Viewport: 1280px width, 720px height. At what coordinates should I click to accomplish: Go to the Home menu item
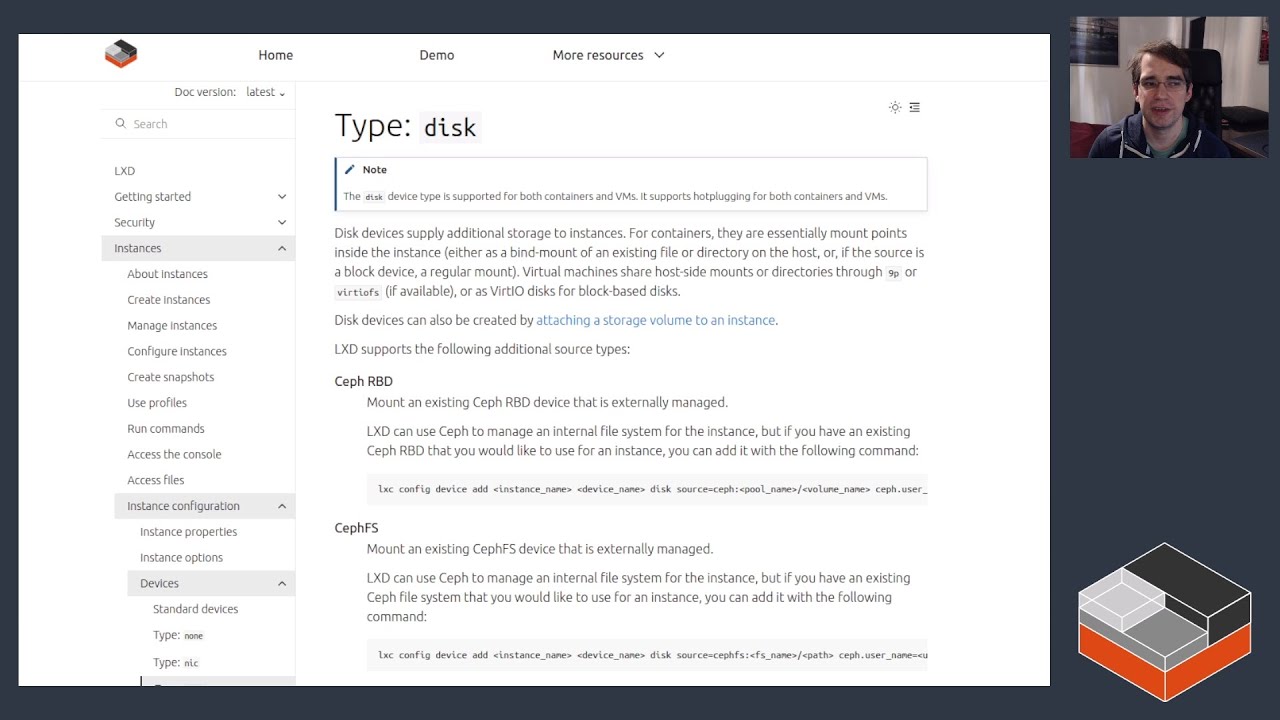[x=275, y=55]
